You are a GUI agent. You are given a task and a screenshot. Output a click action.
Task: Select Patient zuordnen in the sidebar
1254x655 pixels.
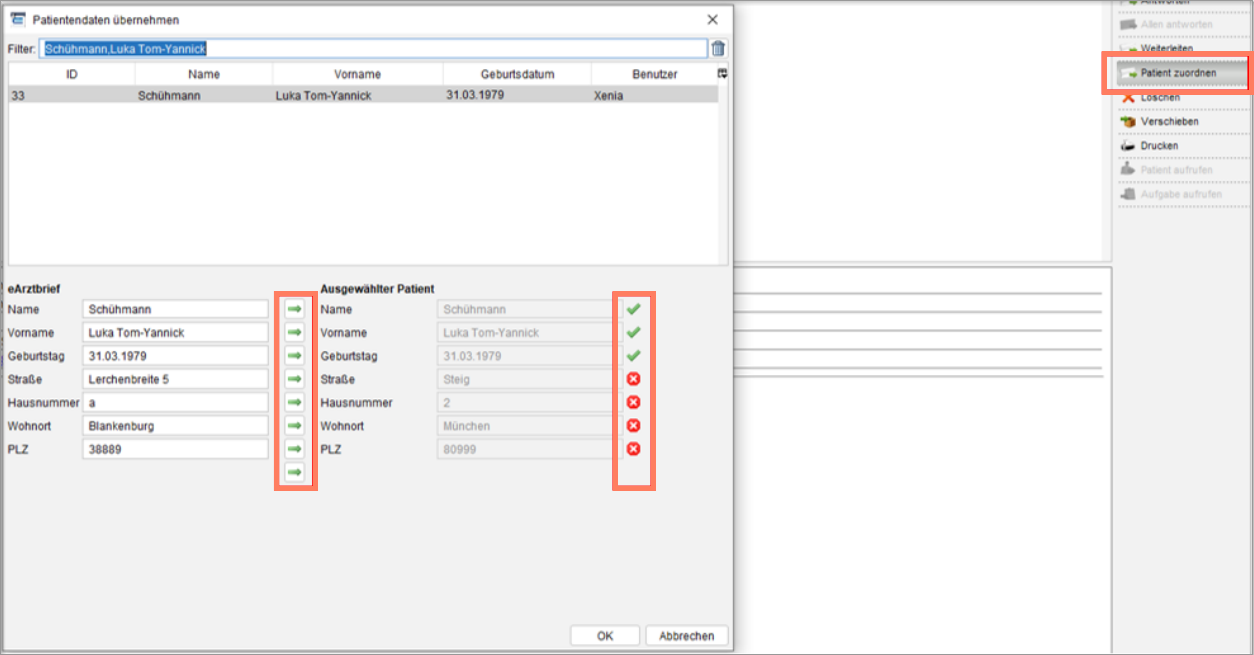pyautogui.click(x=1183, y=73)
